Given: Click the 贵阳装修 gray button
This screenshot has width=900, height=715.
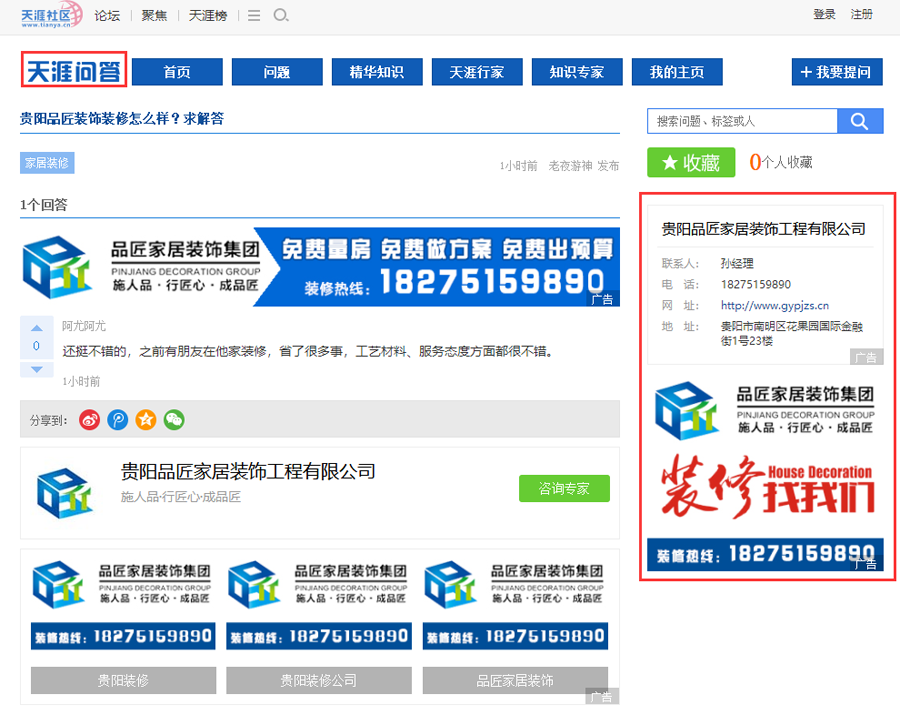Looking at the screenshot, I should (123, 681).
